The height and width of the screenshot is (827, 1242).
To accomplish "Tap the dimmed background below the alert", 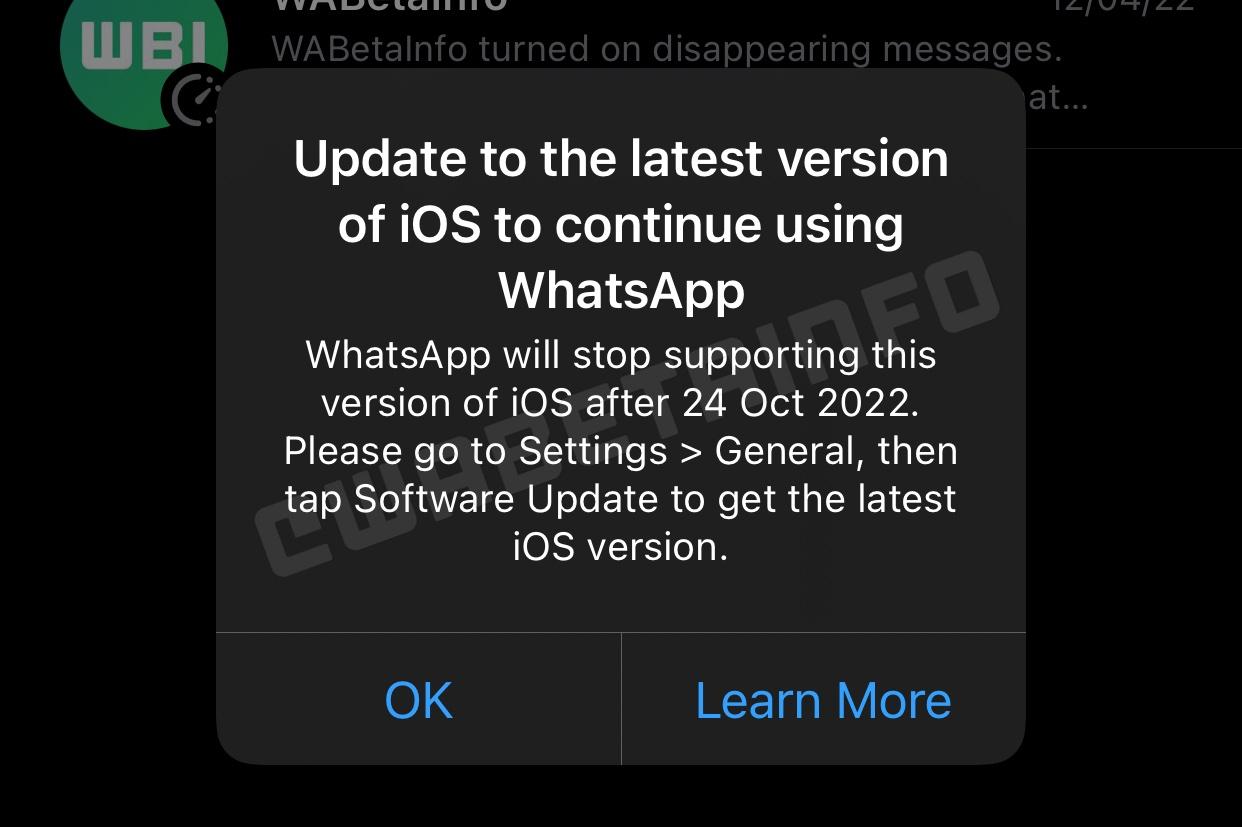I will pos(621,797).
